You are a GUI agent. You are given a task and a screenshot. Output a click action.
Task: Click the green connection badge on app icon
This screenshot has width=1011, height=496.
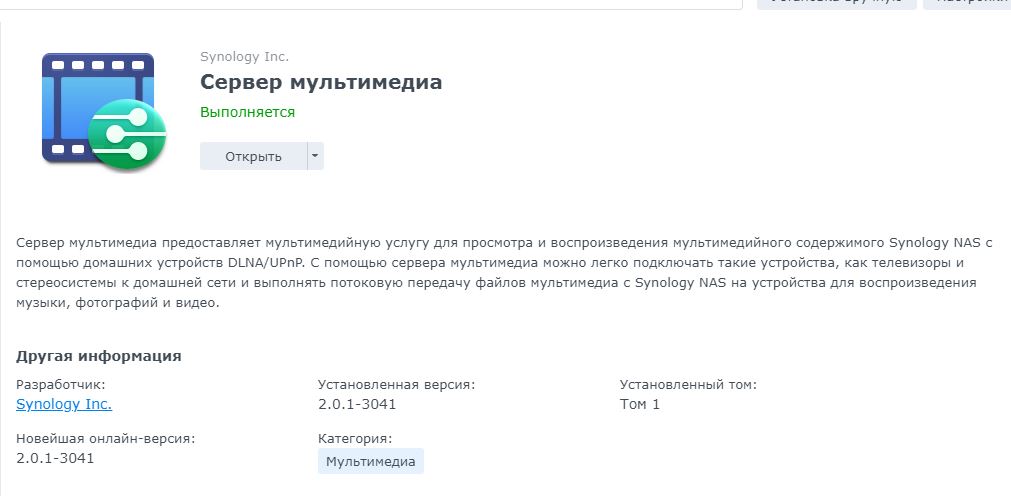127,135
